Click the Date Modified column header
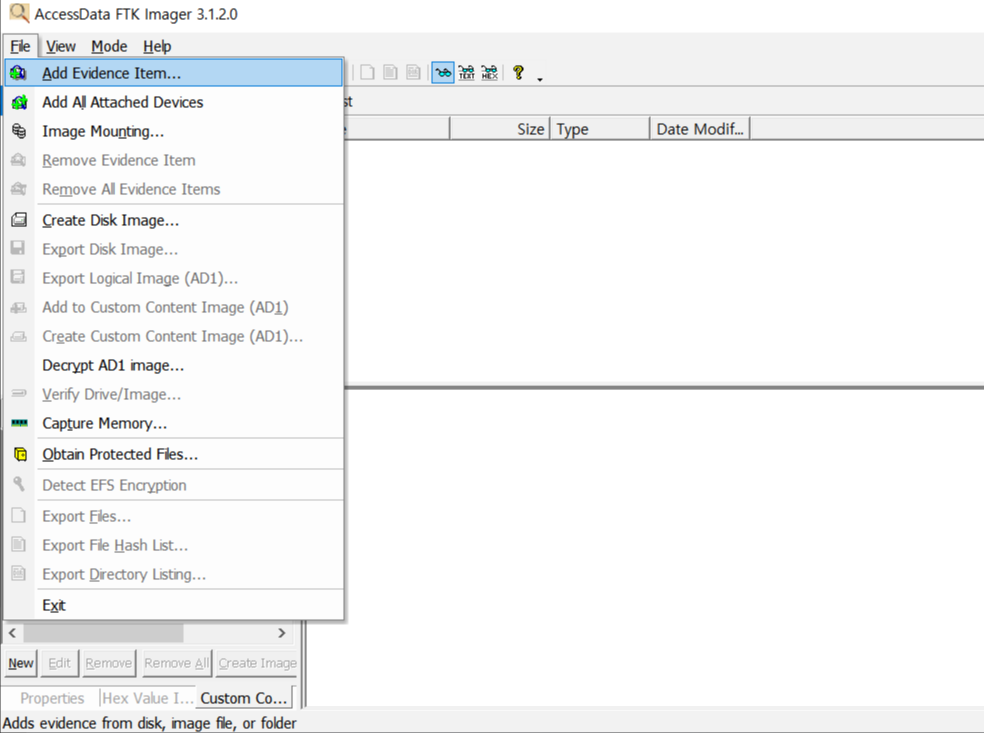This screenshot has height=733, width=984. pyautogui.click(x=700, y=129)
